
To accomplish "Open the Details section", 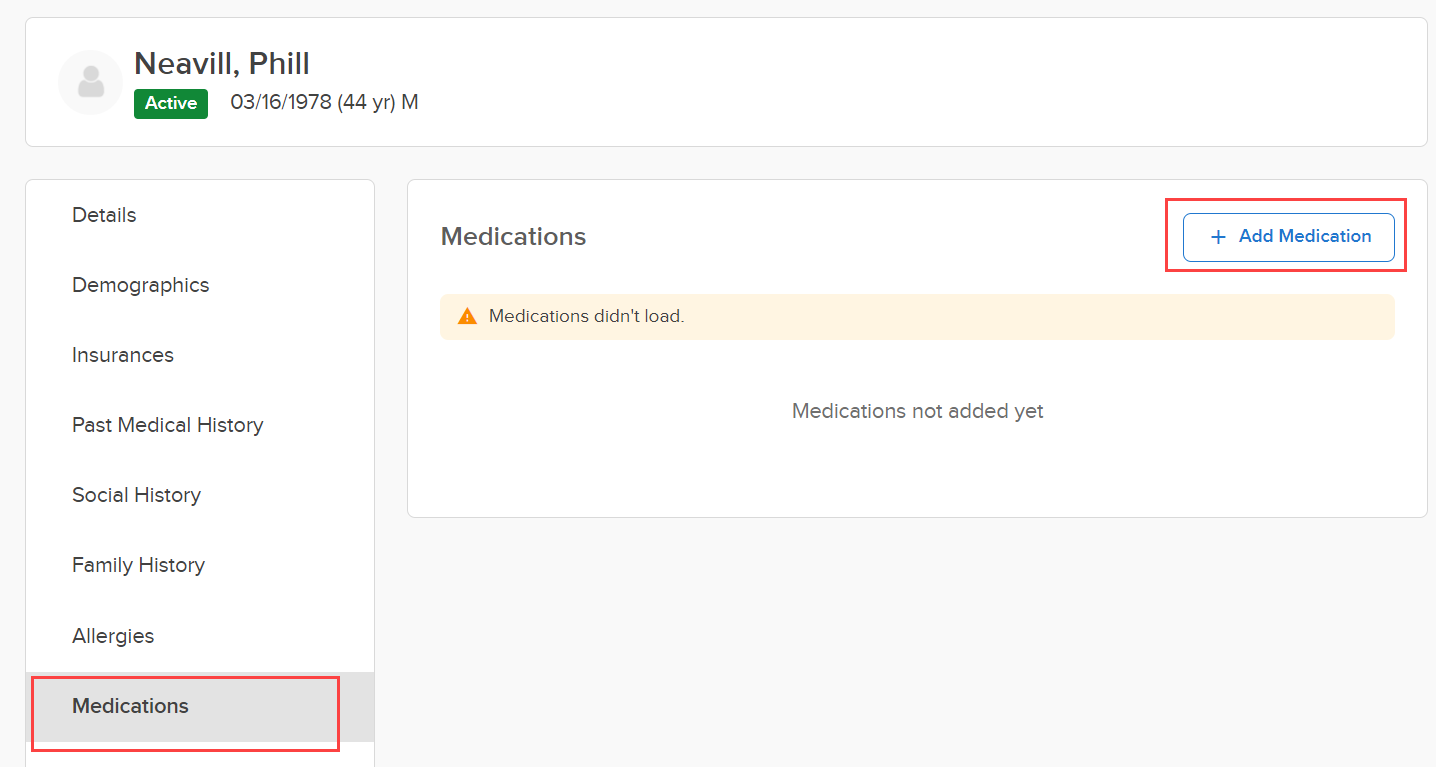I will coord(104,215).
